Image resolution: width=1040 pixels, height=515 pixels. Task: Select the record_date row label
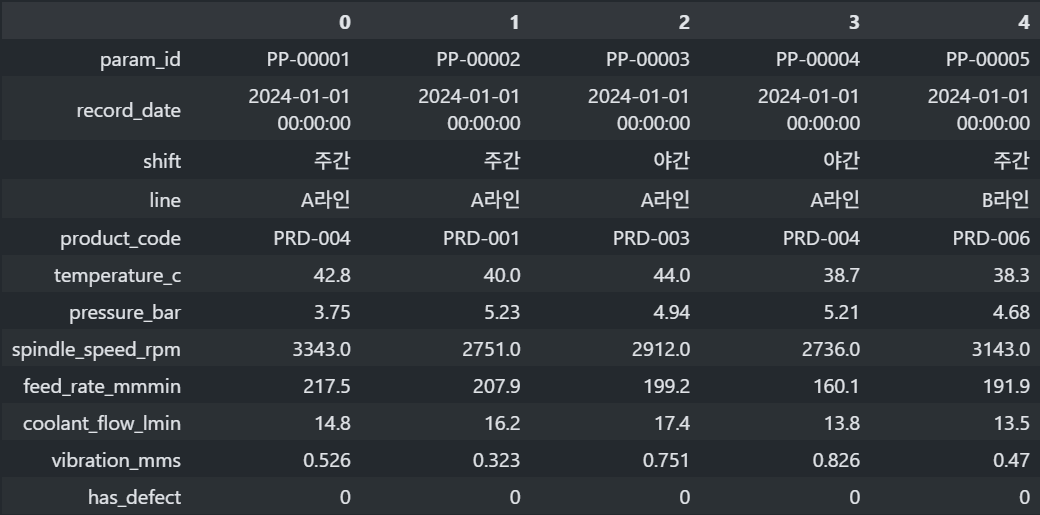pyautogui.click(x=129, y=110)
